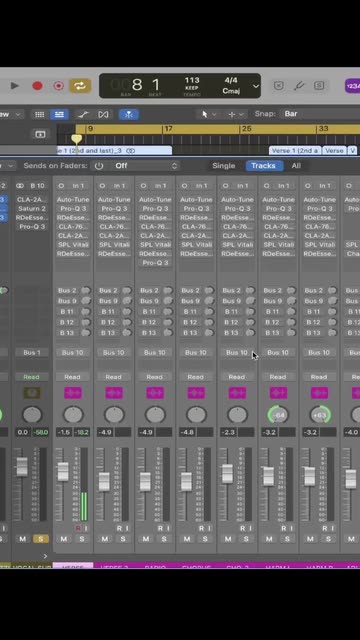Switch mixer to All view
Screen dimensions: 360x640
(296, 166)
